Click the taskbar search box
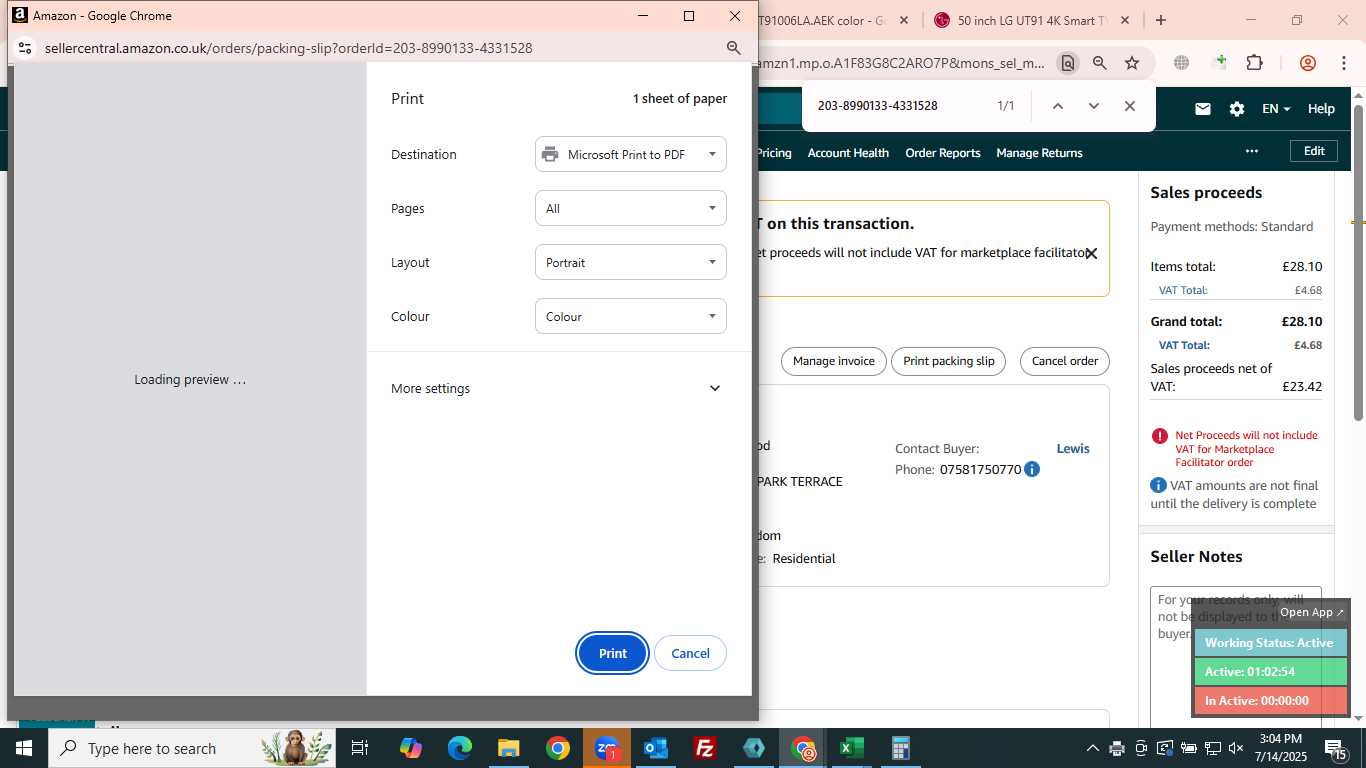This screenshot has height=768, width=1366. 192,748
